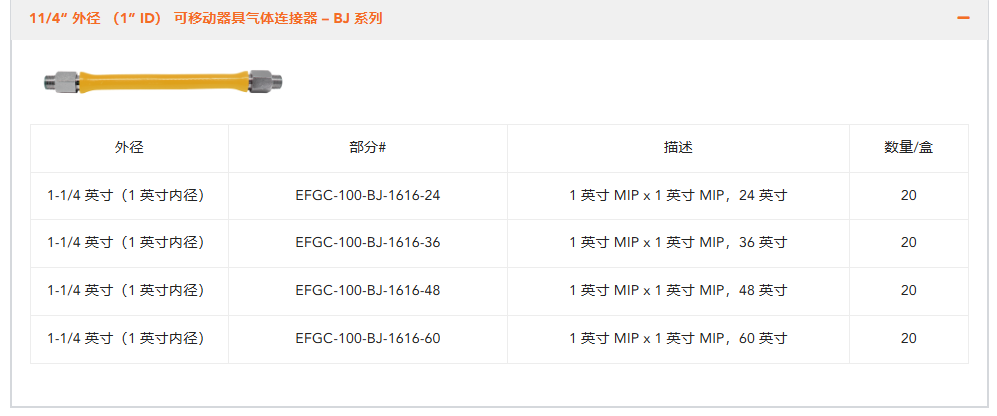This screenshot has width=997, height=416.
Task: Click the BJ series section header title
Action: point(205,18)
